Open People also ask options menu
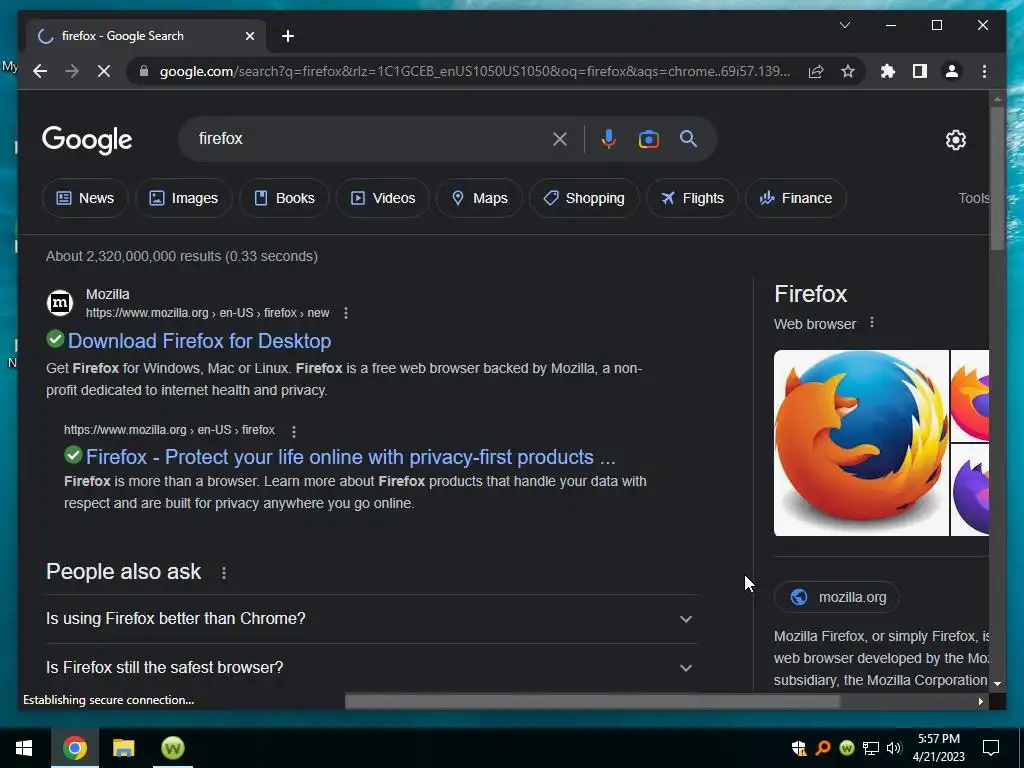This screenshot has width=1024, height=768. [x=224, y=573]
